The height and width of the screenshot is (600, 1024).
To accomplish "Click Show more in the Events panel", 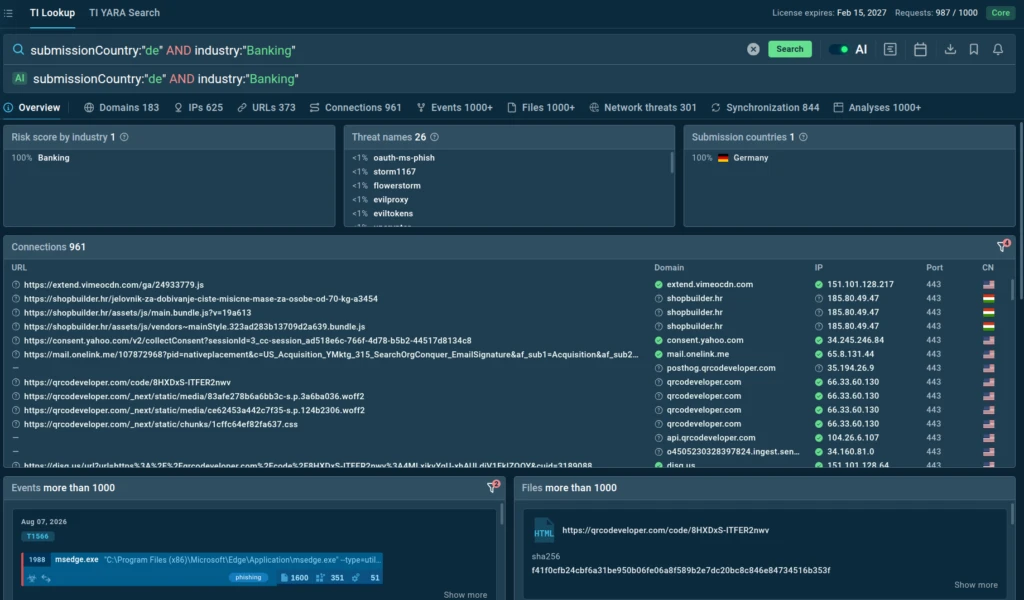I will [465, 595].
